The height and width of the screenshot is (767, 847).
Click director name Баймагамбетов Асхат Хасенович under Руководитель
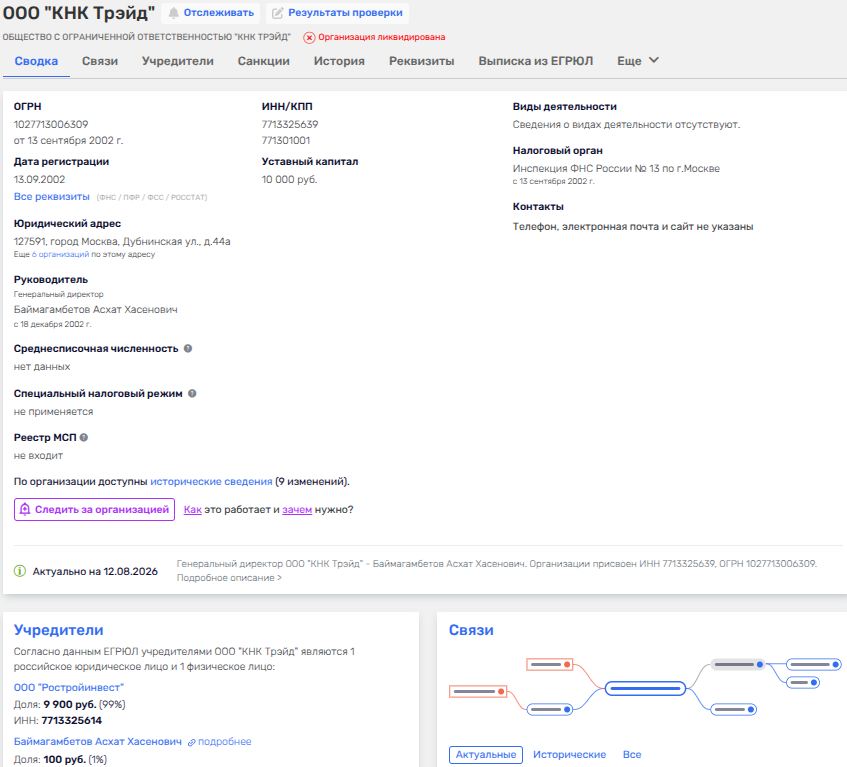coord(96,310)
